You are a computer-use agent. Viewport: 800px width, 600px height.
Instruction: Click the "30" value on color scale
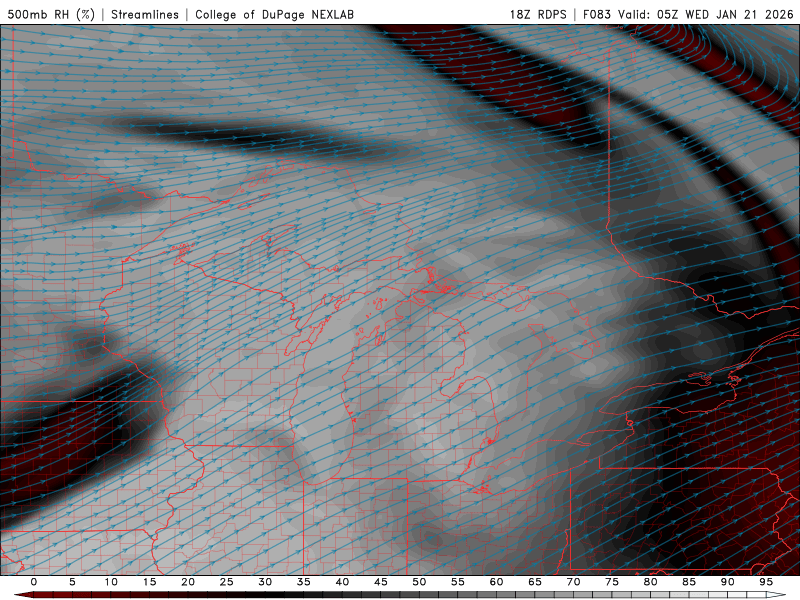point(265,582)
